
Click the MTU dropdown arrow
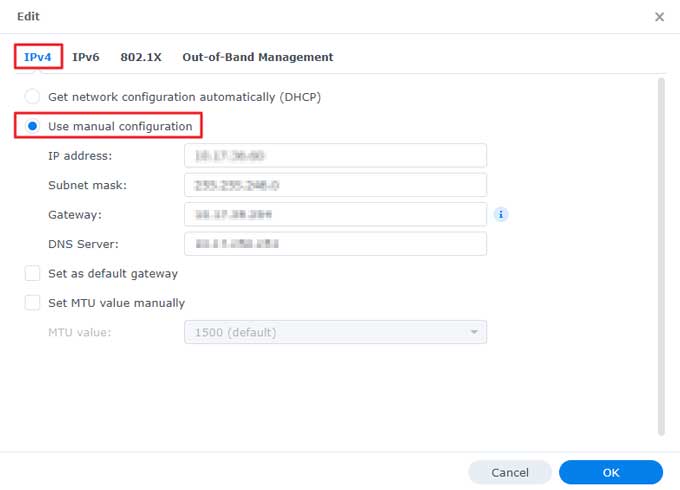474,332
